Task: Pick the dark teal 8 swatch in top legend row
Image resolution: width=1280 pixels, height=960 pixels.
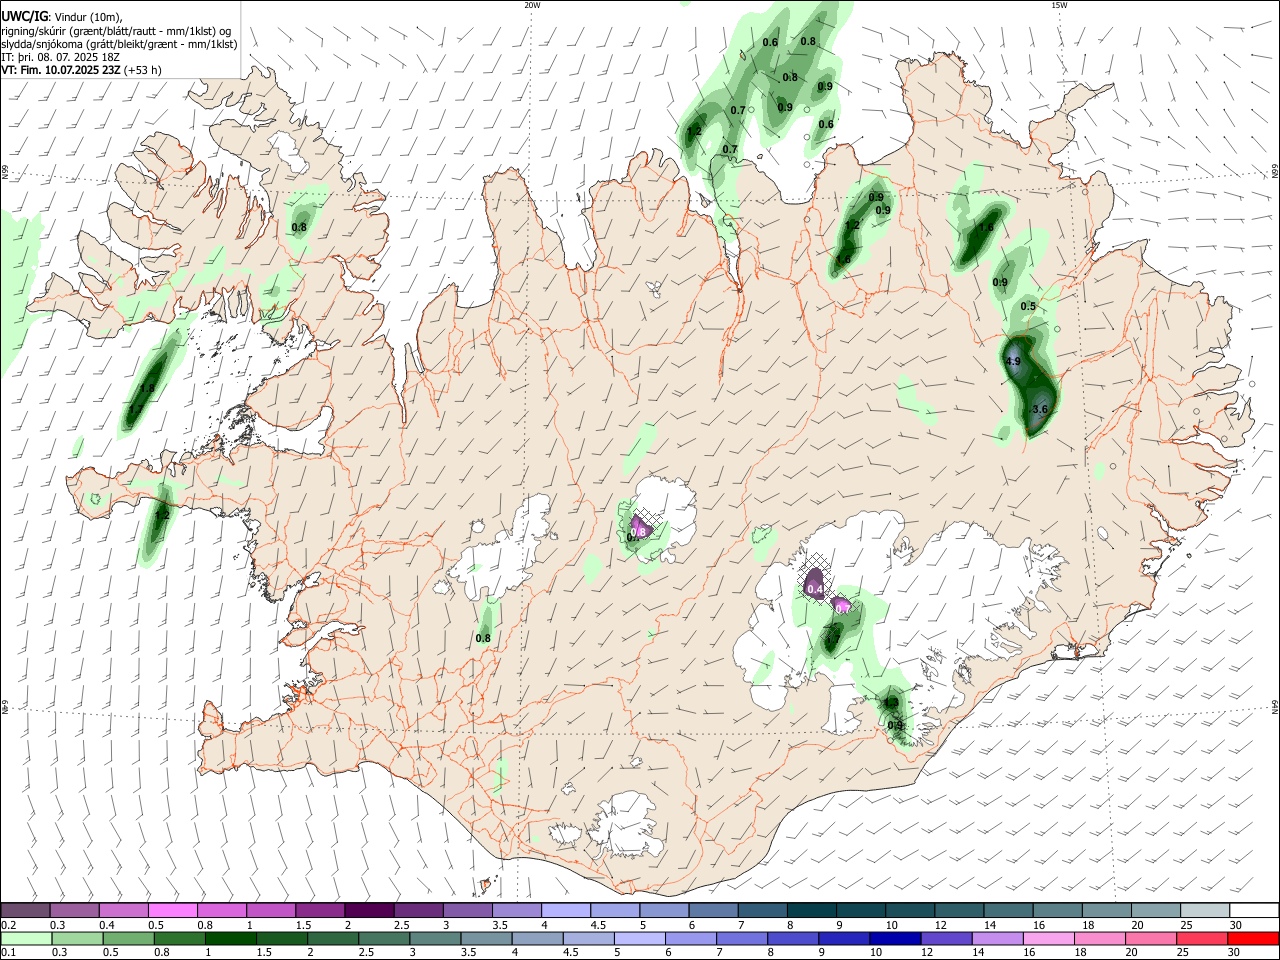Action: (811, 910)
